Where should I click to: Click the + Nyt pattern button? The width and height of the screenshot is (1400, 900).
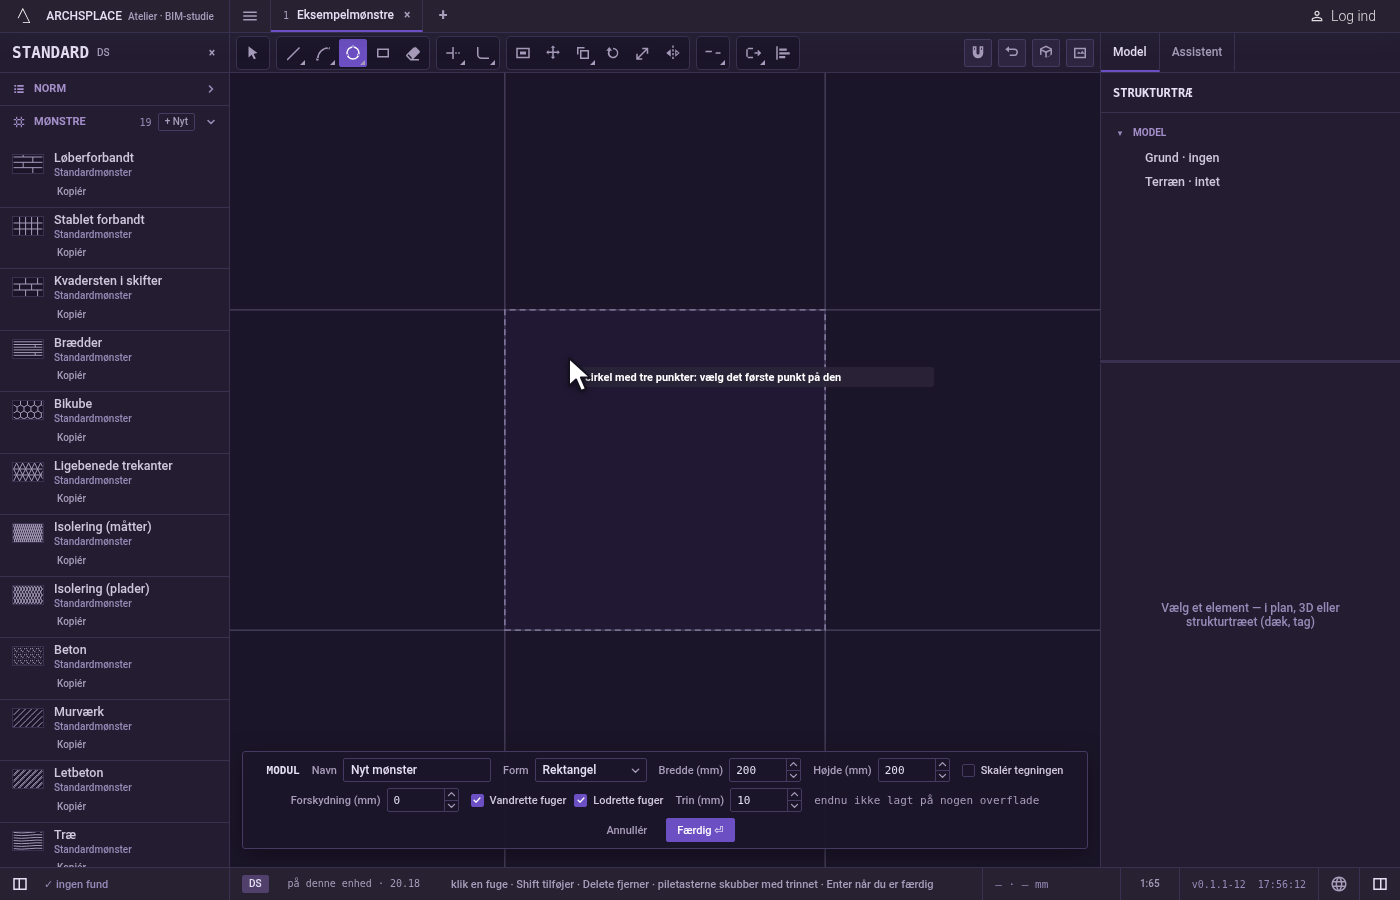coord(176,122)
